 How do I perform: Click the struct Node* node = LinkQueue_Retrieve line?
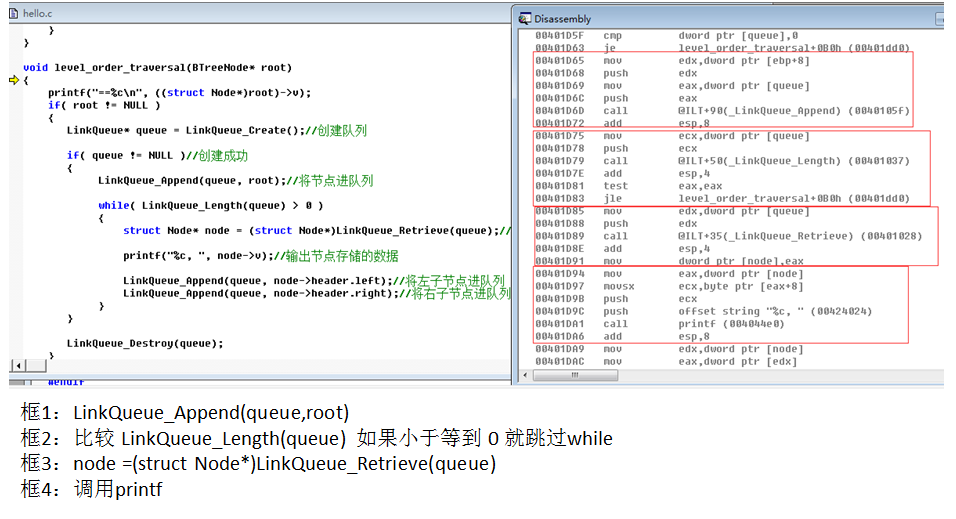click(x=317, y=231)
